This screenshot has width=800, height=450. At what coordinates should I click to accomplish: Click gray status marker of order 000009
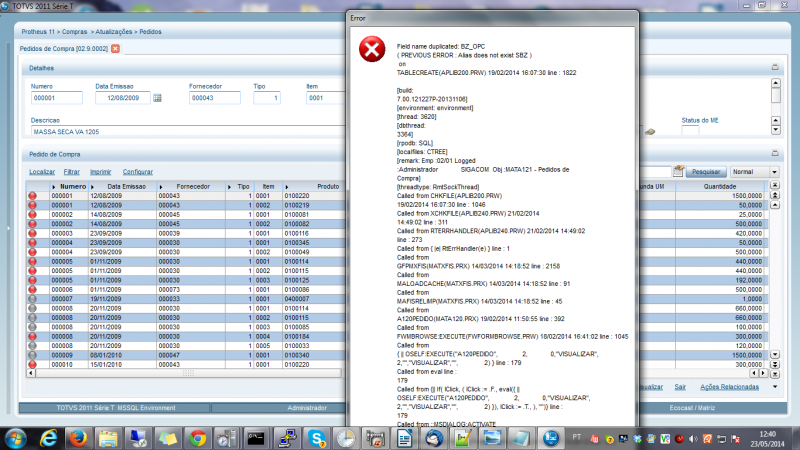point(32,355)
